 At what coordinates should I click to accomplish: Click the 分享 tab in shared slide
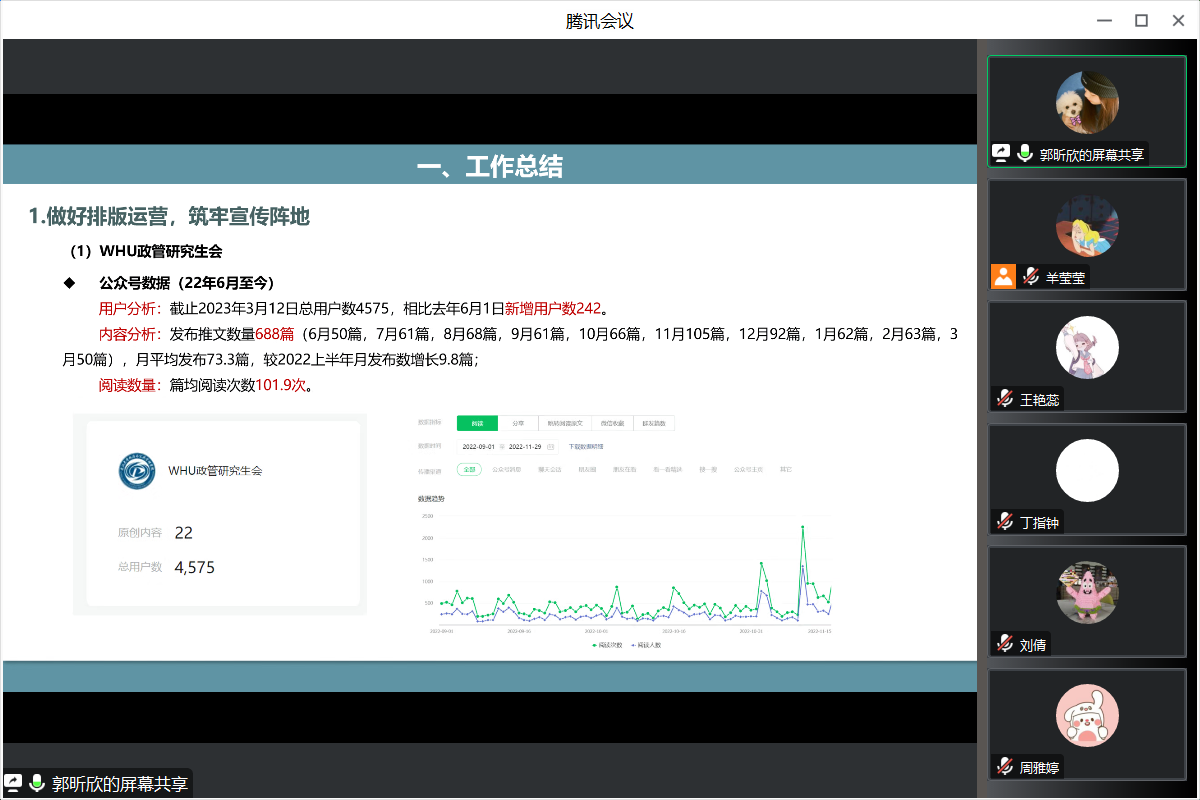pyautogui.click(x=518, y=423)
